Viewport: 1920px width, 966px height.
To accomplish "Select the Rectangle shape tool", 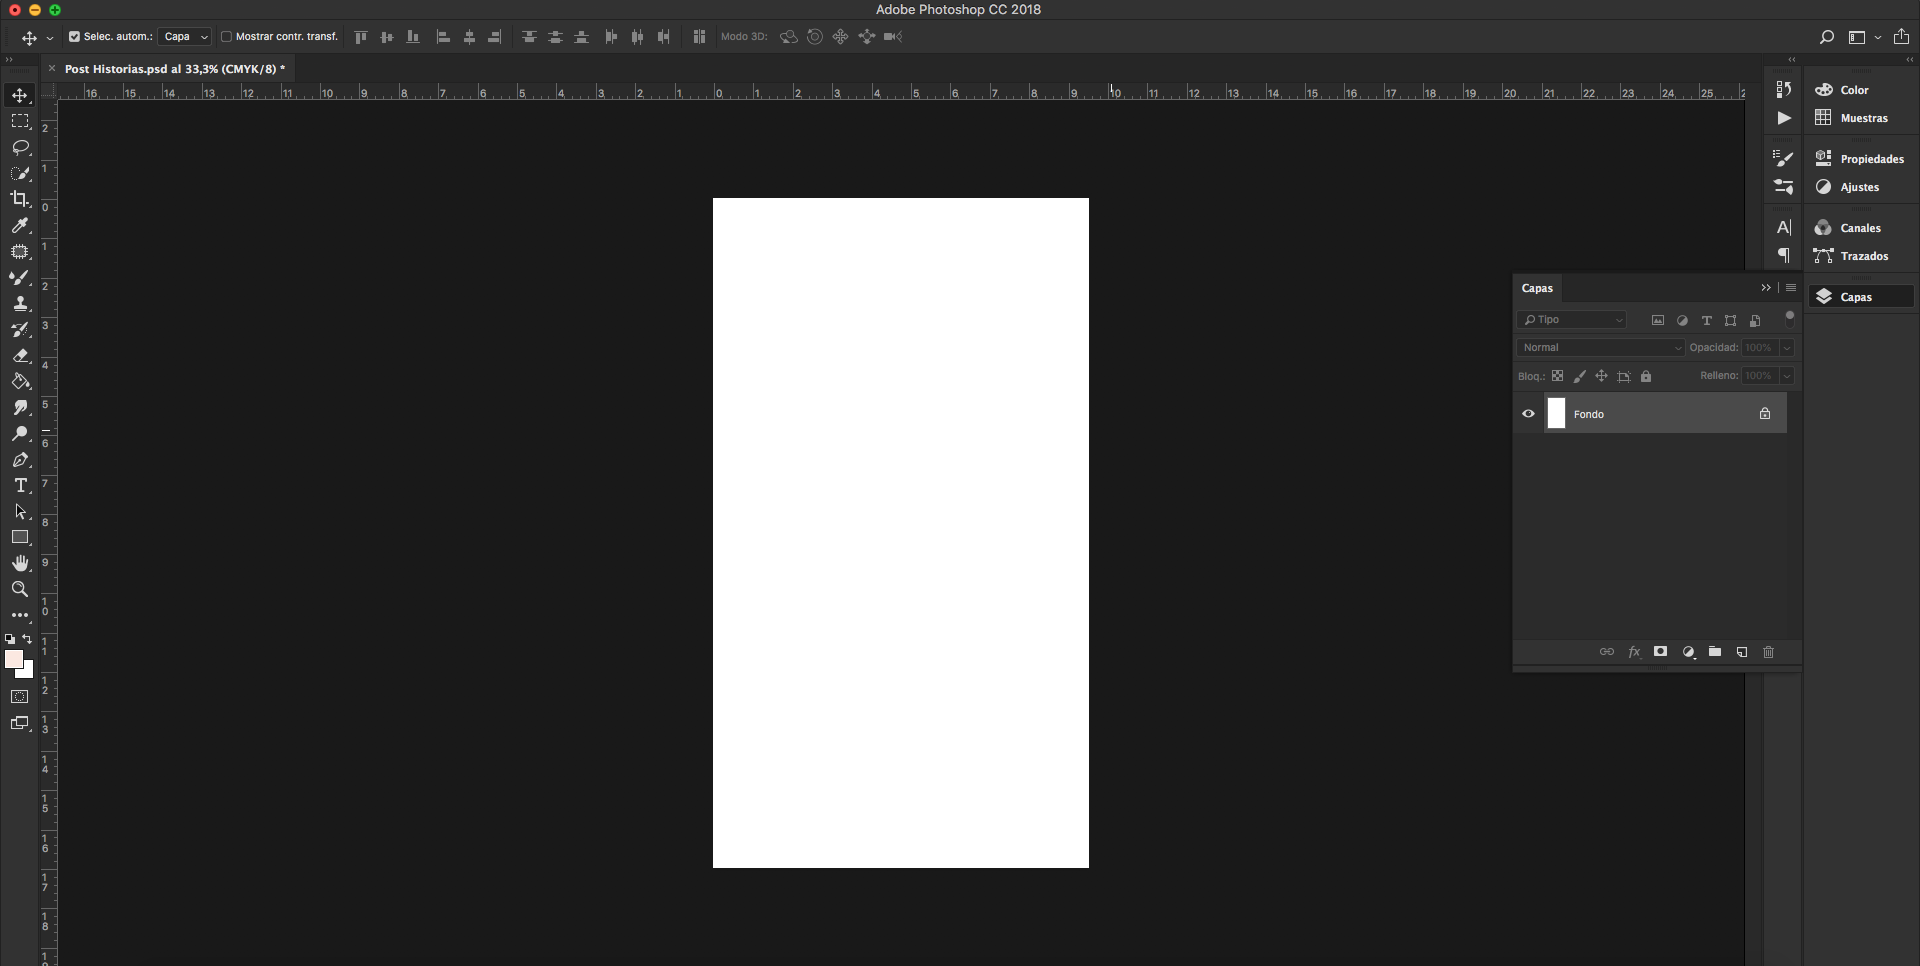I will [x=20, y=538].
